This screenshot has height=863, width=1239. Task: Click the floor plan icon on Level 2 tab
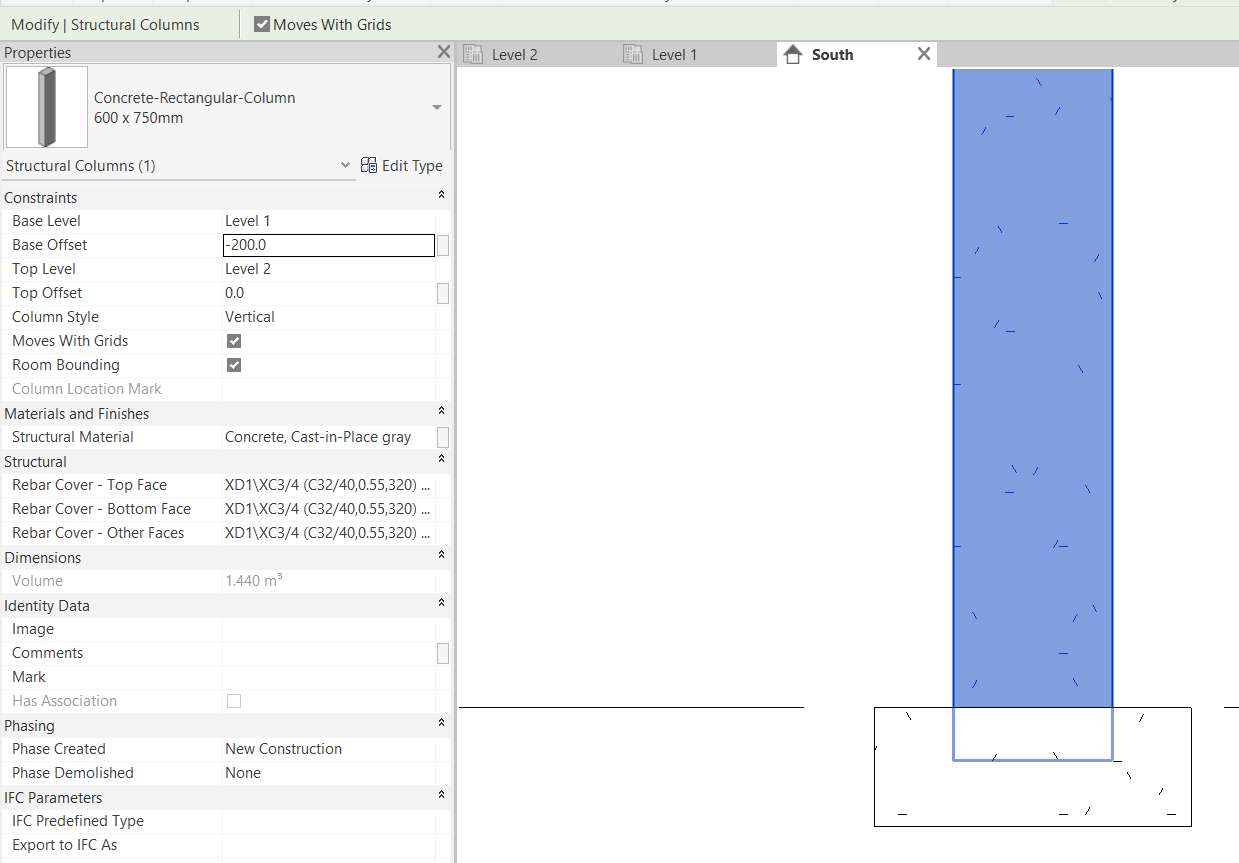tap(473, 54)
